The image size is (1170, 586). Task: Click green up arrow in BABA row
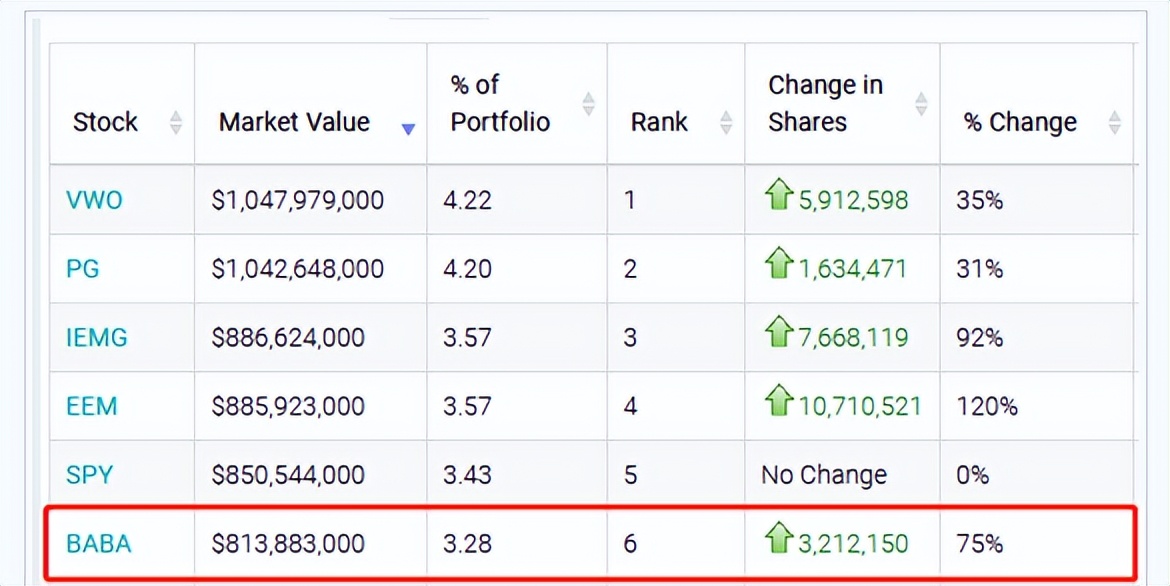pyautogui.click(x=778, y=541)
